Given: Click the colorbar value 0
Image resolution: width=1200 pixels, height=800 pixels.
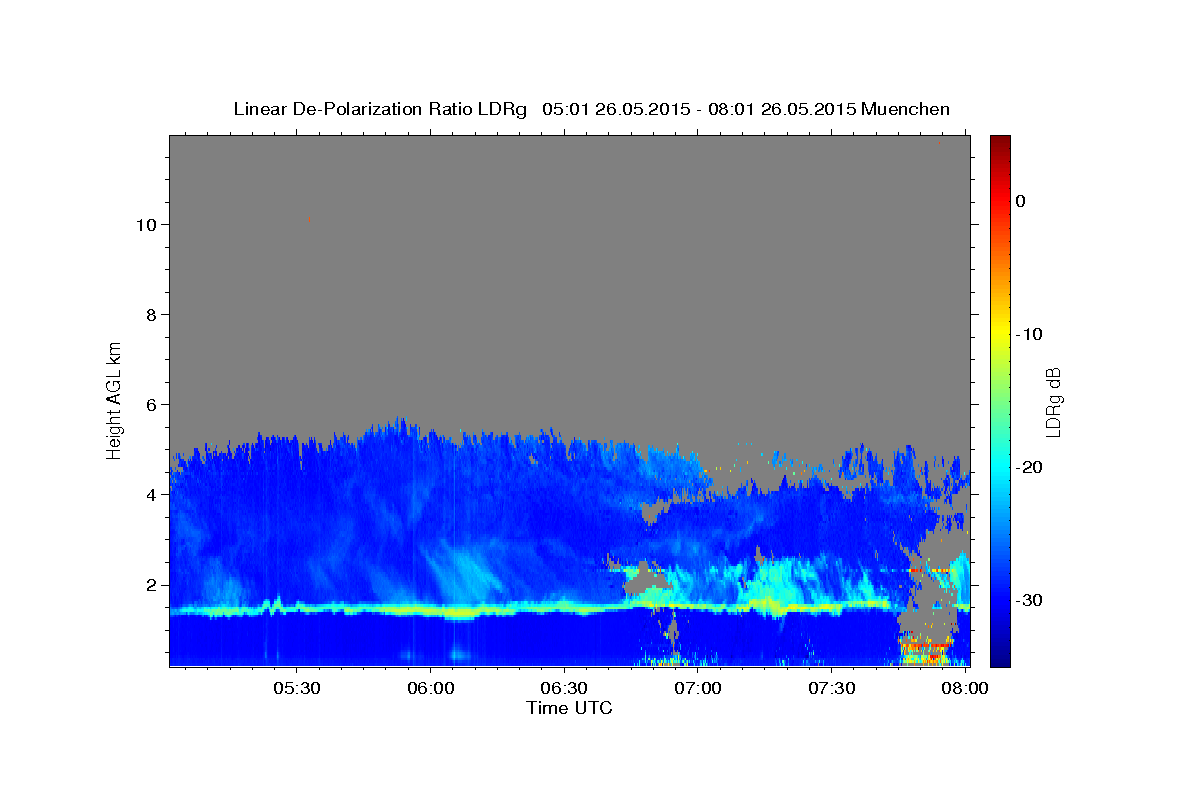Looking at the screenshot, I should [x=1021, y=201].
